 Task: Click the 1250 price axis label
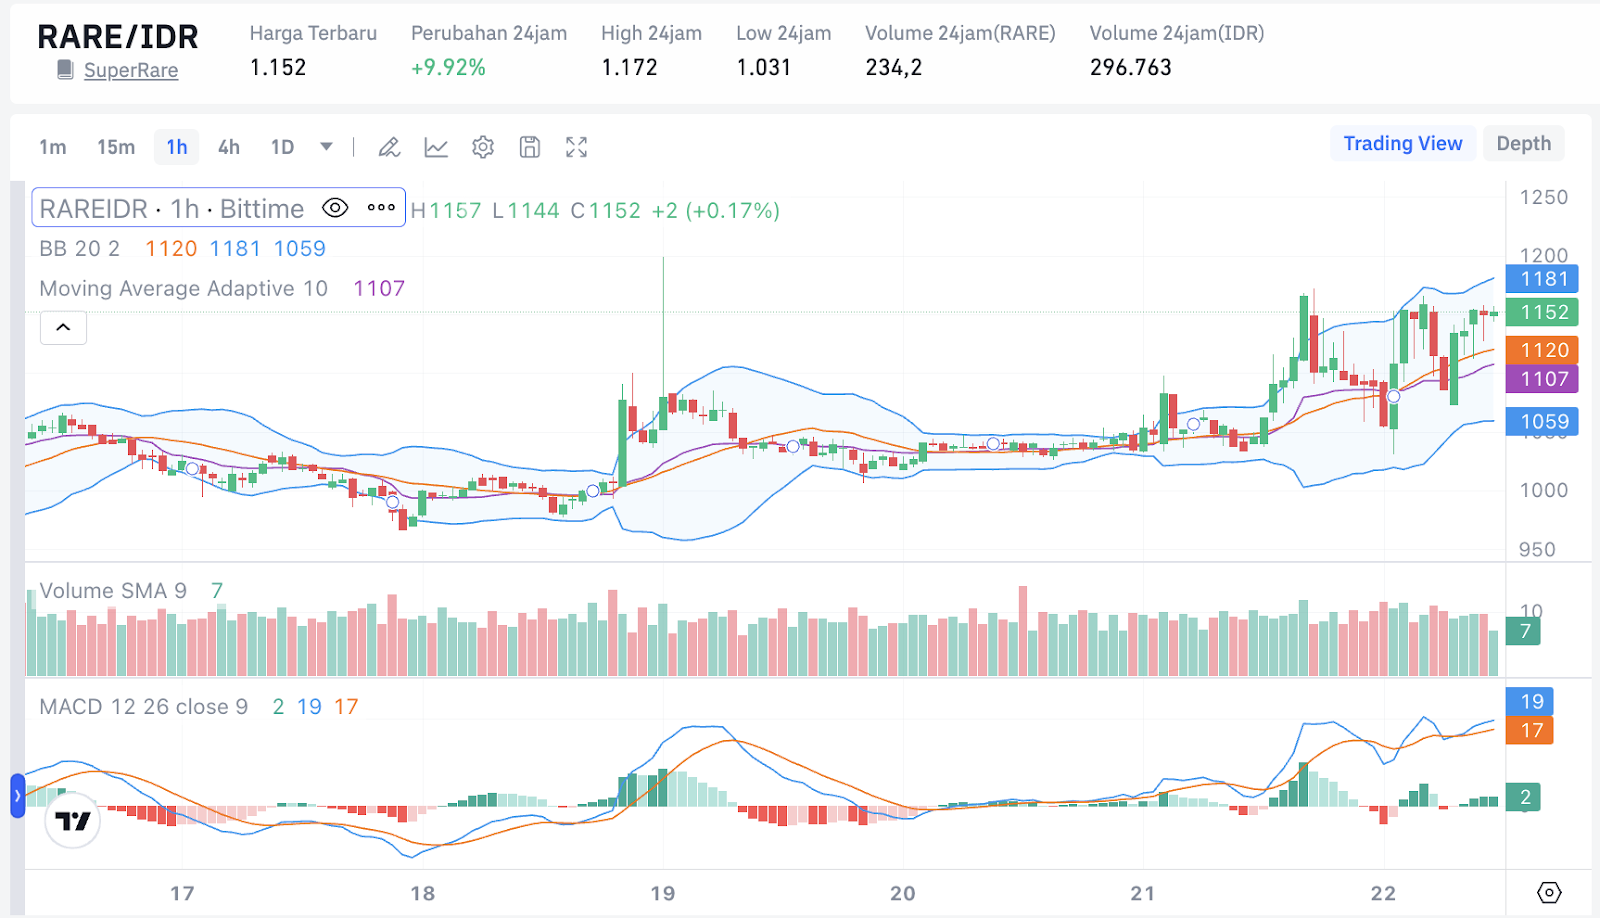[1544, 197]
